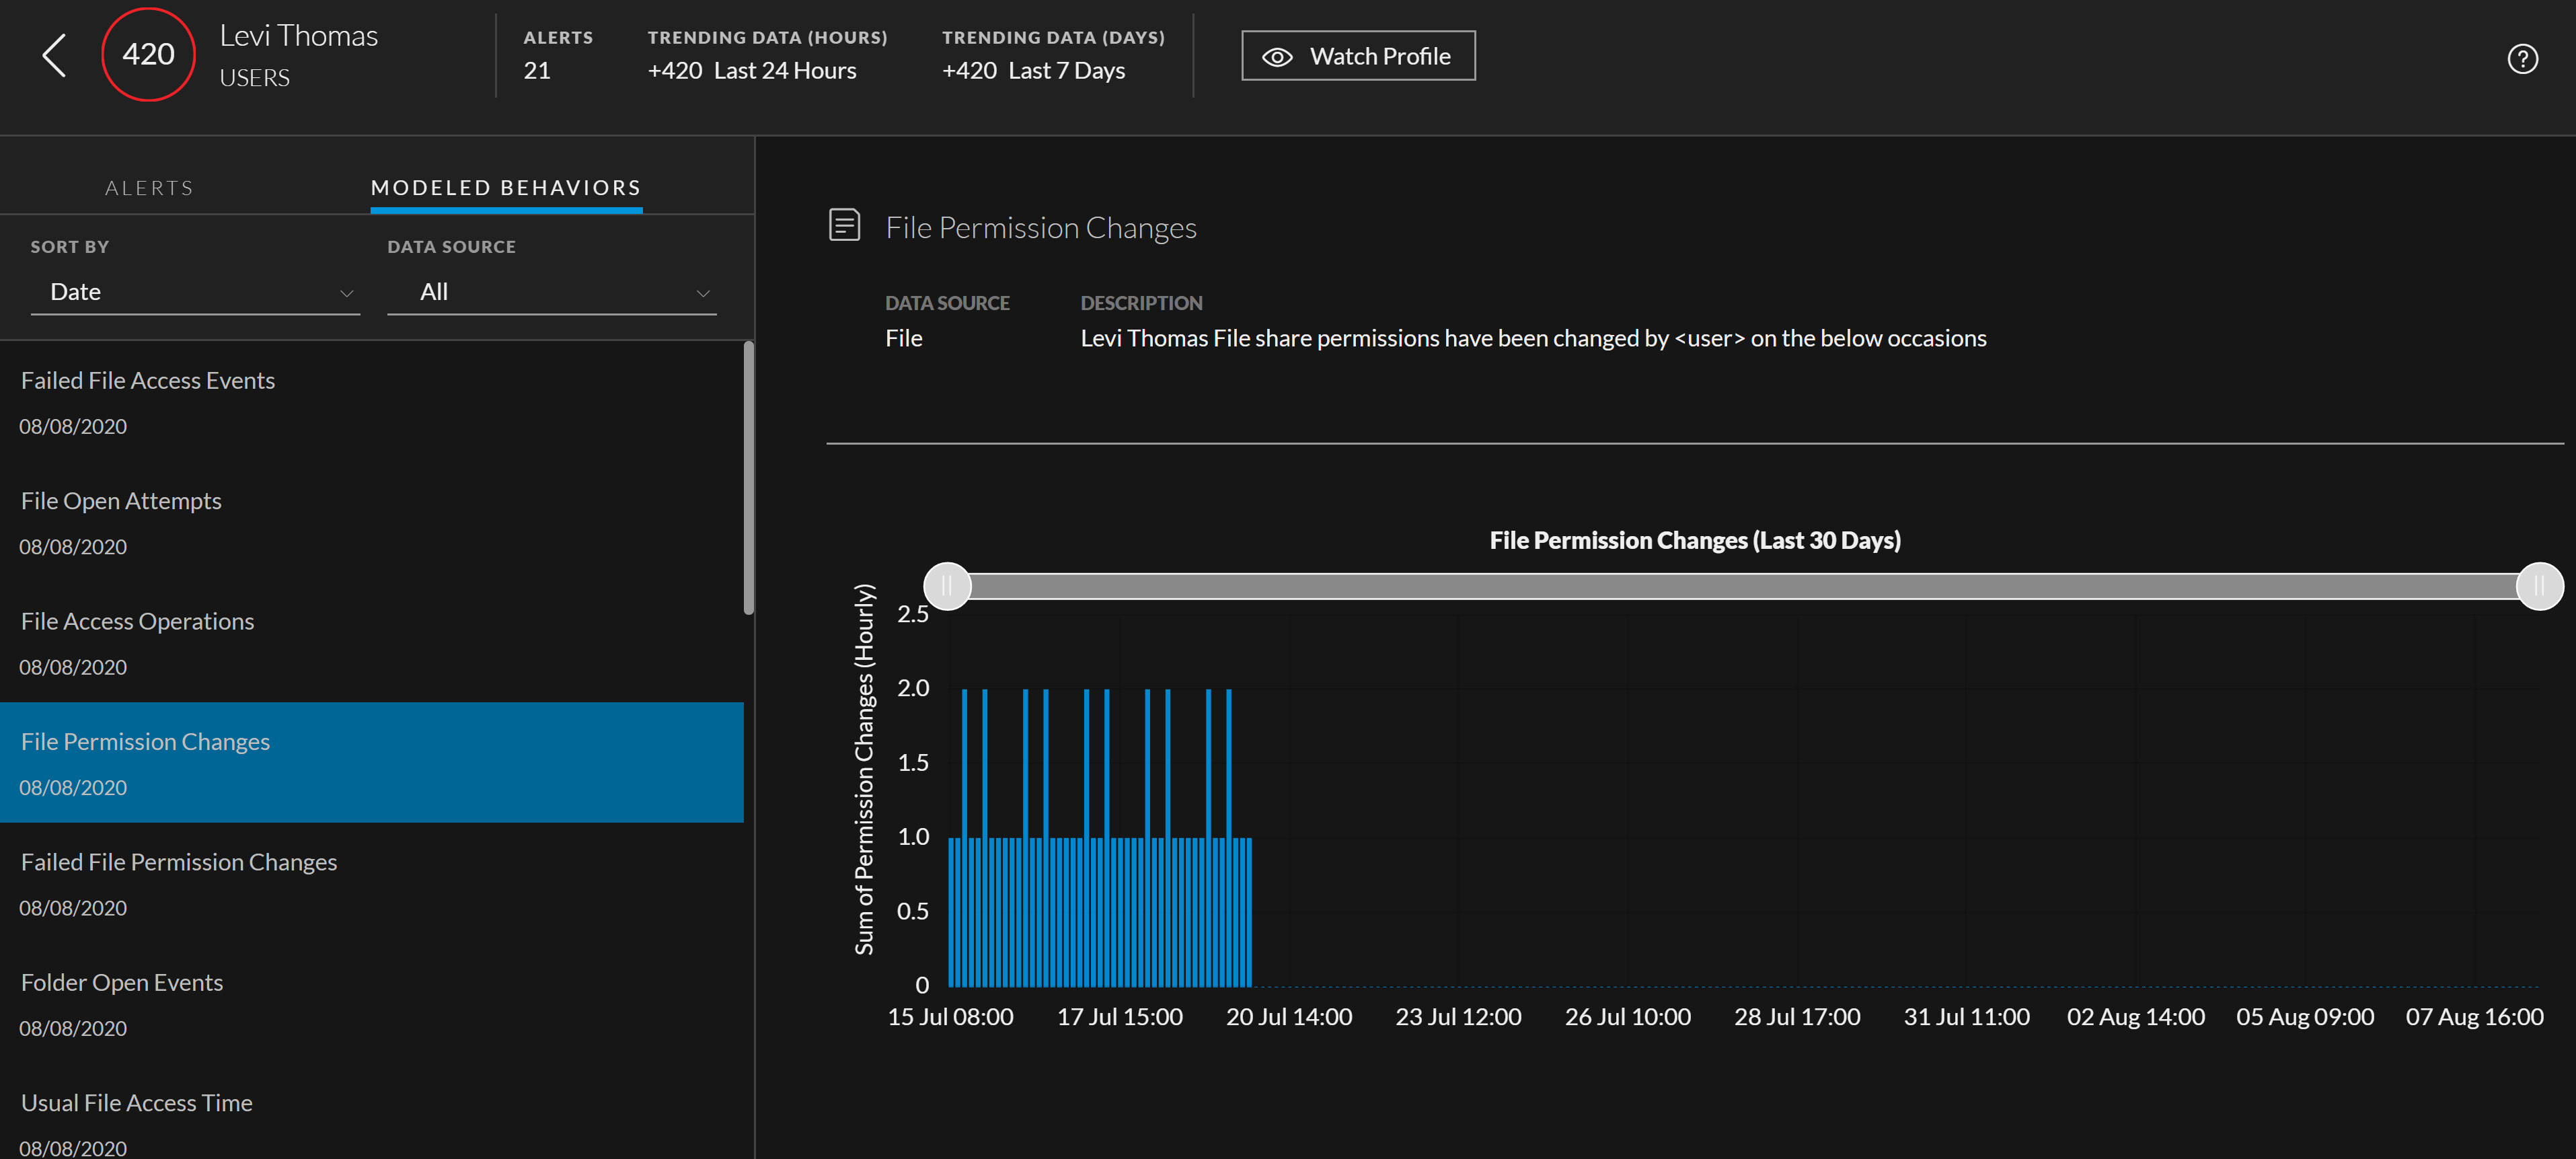This screenshot has width=2576, height=1159.
Task: Click the 420 risk score circle
Action: click(148, 55)
